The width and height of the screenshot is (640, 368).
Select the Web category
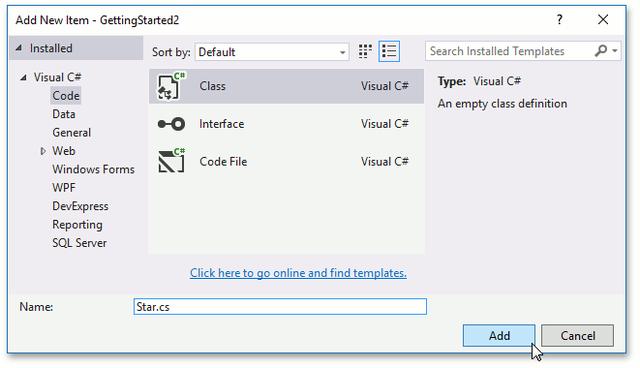[x=64, y=151]
